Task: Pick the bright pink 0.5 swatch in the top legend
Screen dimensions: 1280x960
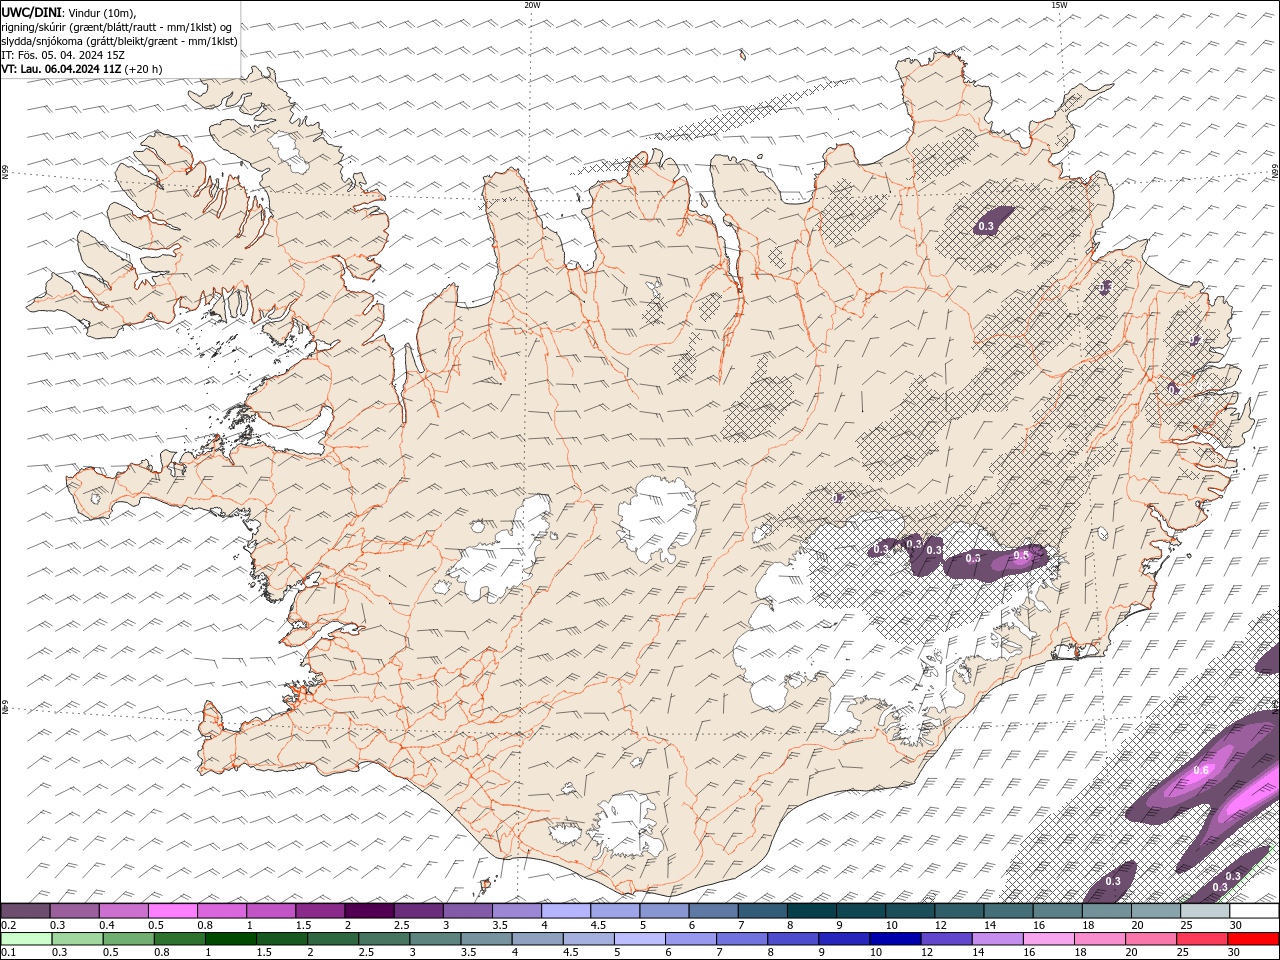Action: click(x=173, y=911)
